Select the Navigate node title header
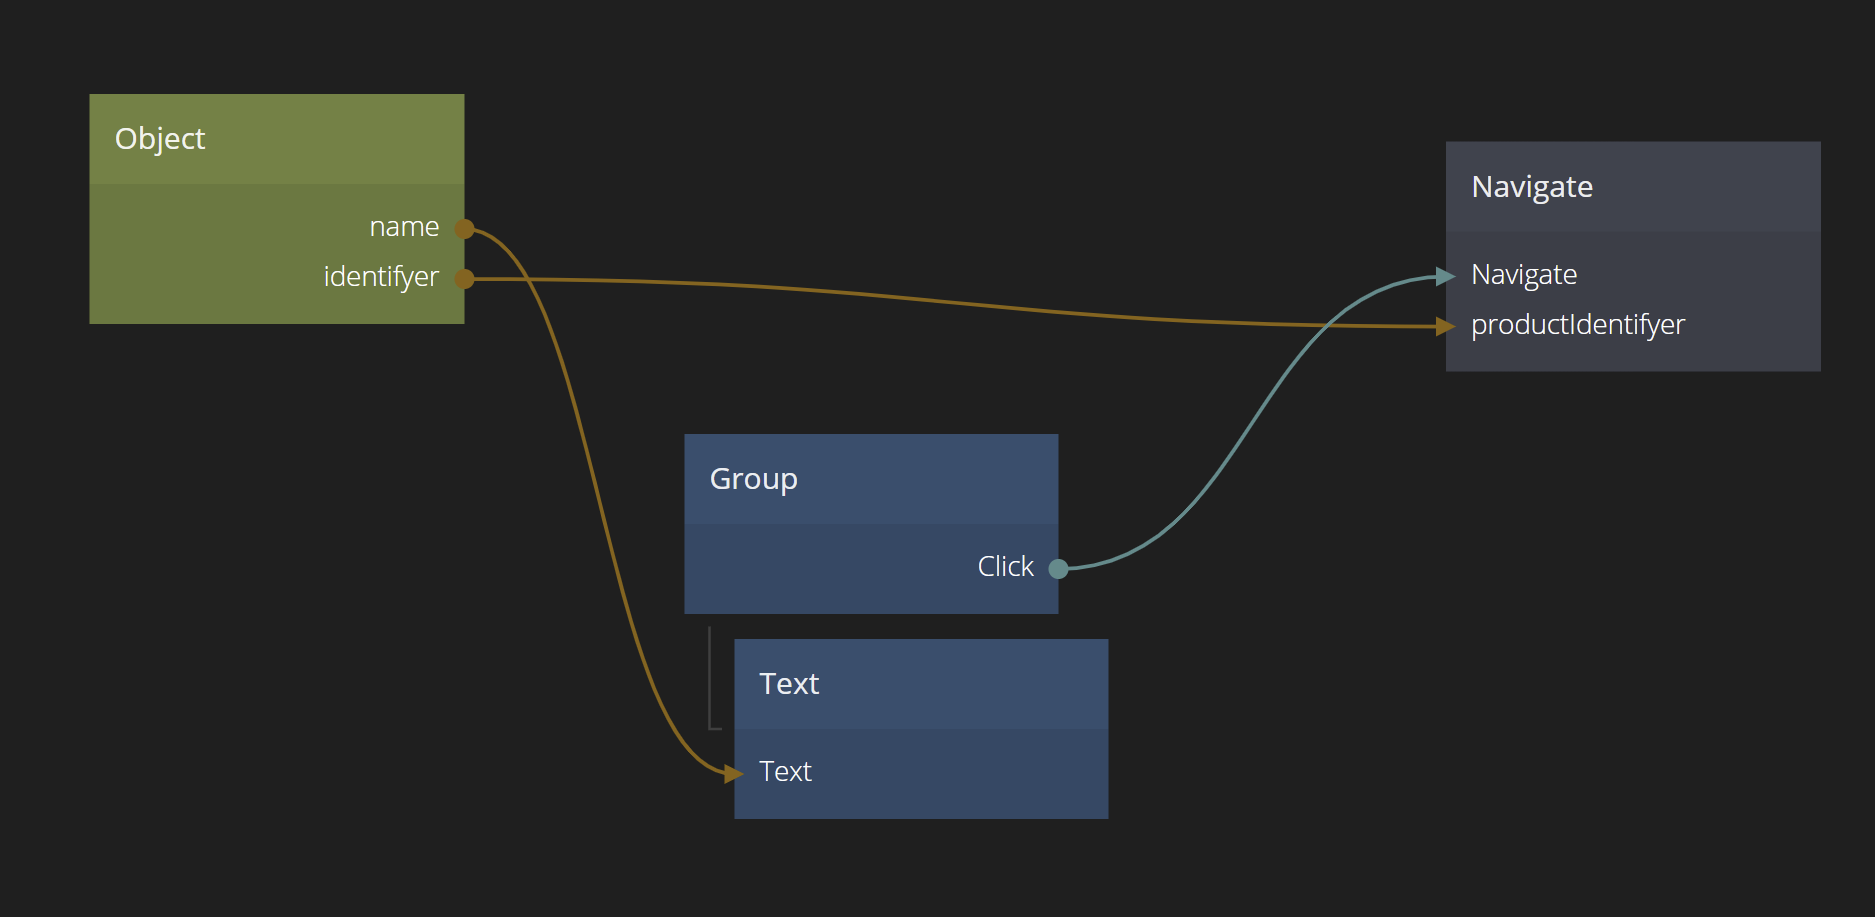Image resolution: width=1875 pixels, height=917 pixels. pos(1632,187)
